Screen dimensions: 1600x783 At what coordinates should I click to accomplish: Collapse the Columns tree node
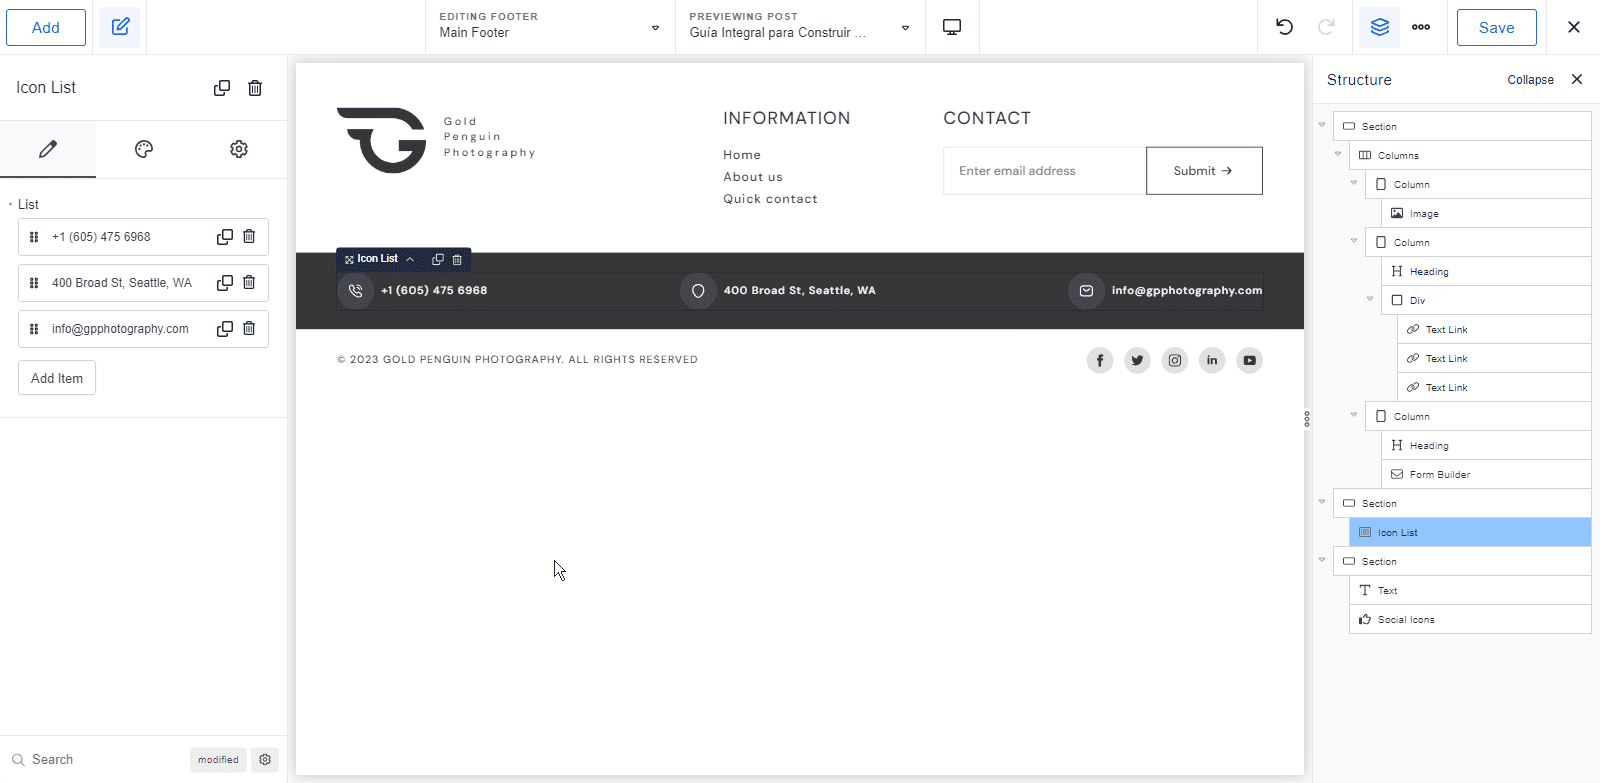1338,154
